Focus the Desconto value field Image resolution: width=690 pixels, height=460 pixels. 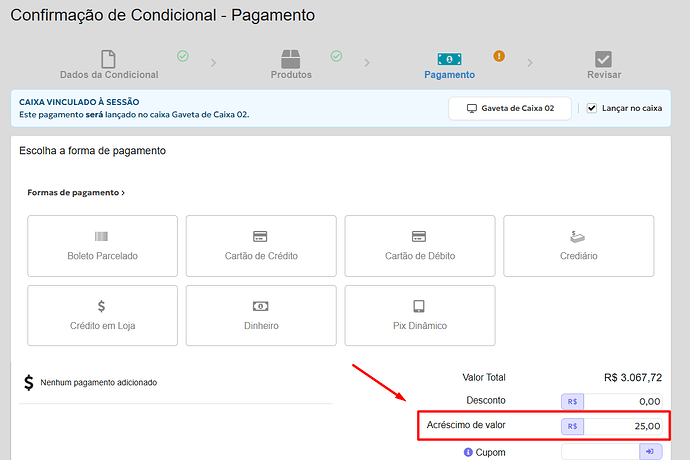[x=623, y=401]
